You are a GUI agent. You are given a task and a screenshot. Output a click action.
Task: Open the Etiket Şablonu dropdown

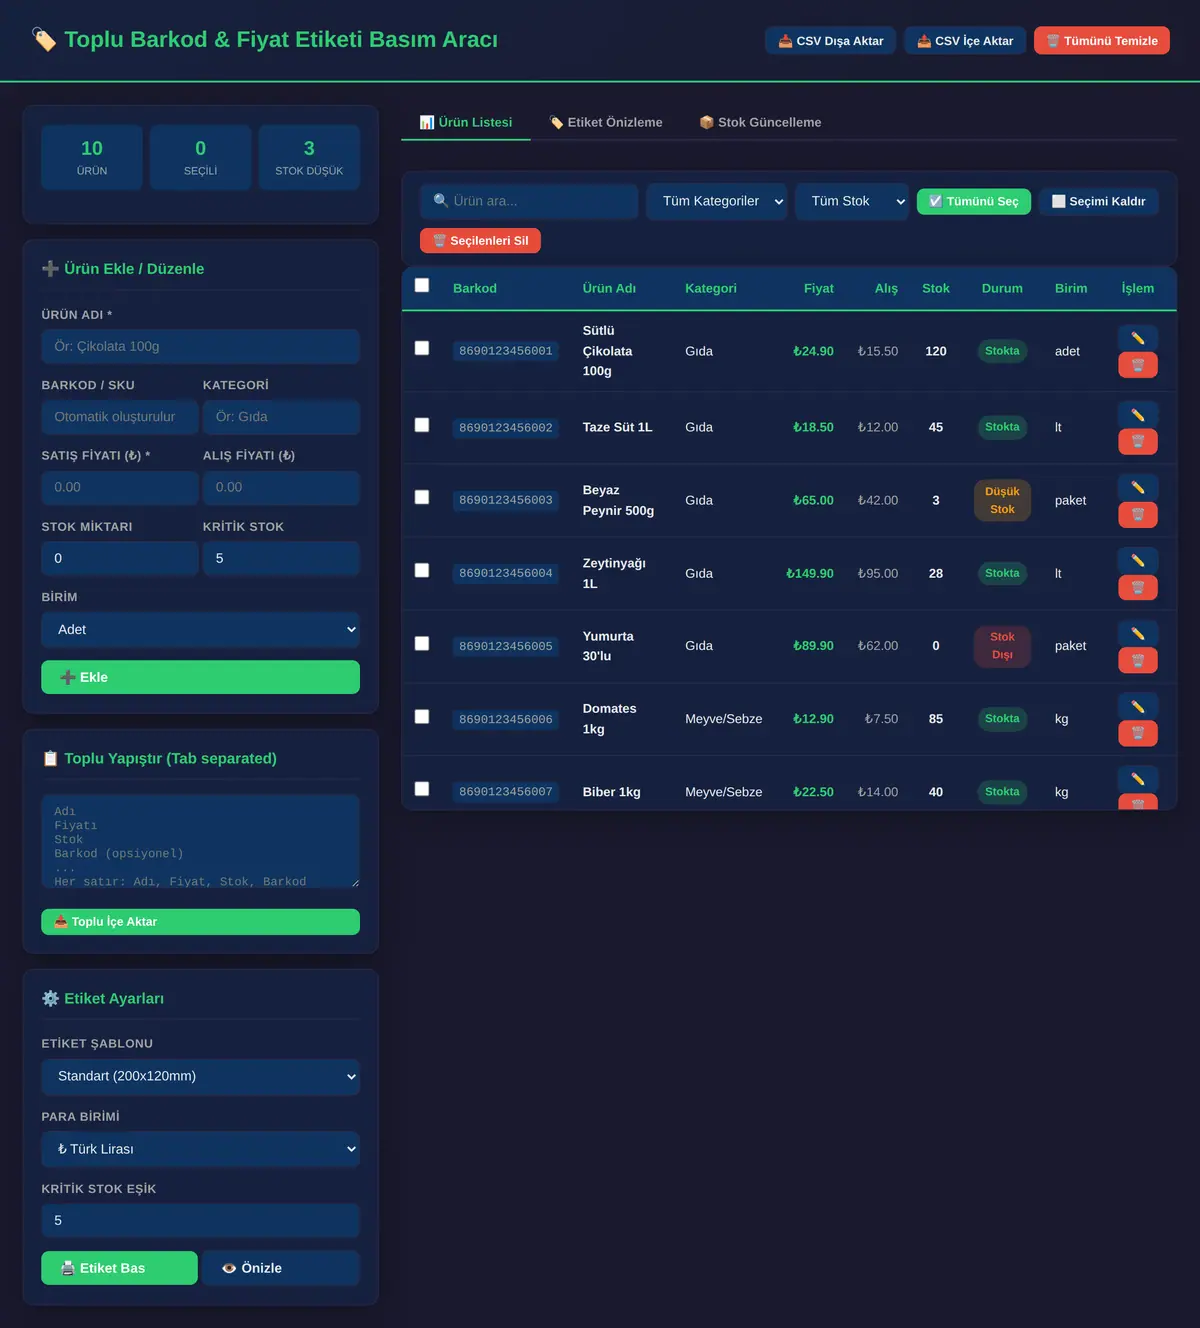click(200, 1076)
